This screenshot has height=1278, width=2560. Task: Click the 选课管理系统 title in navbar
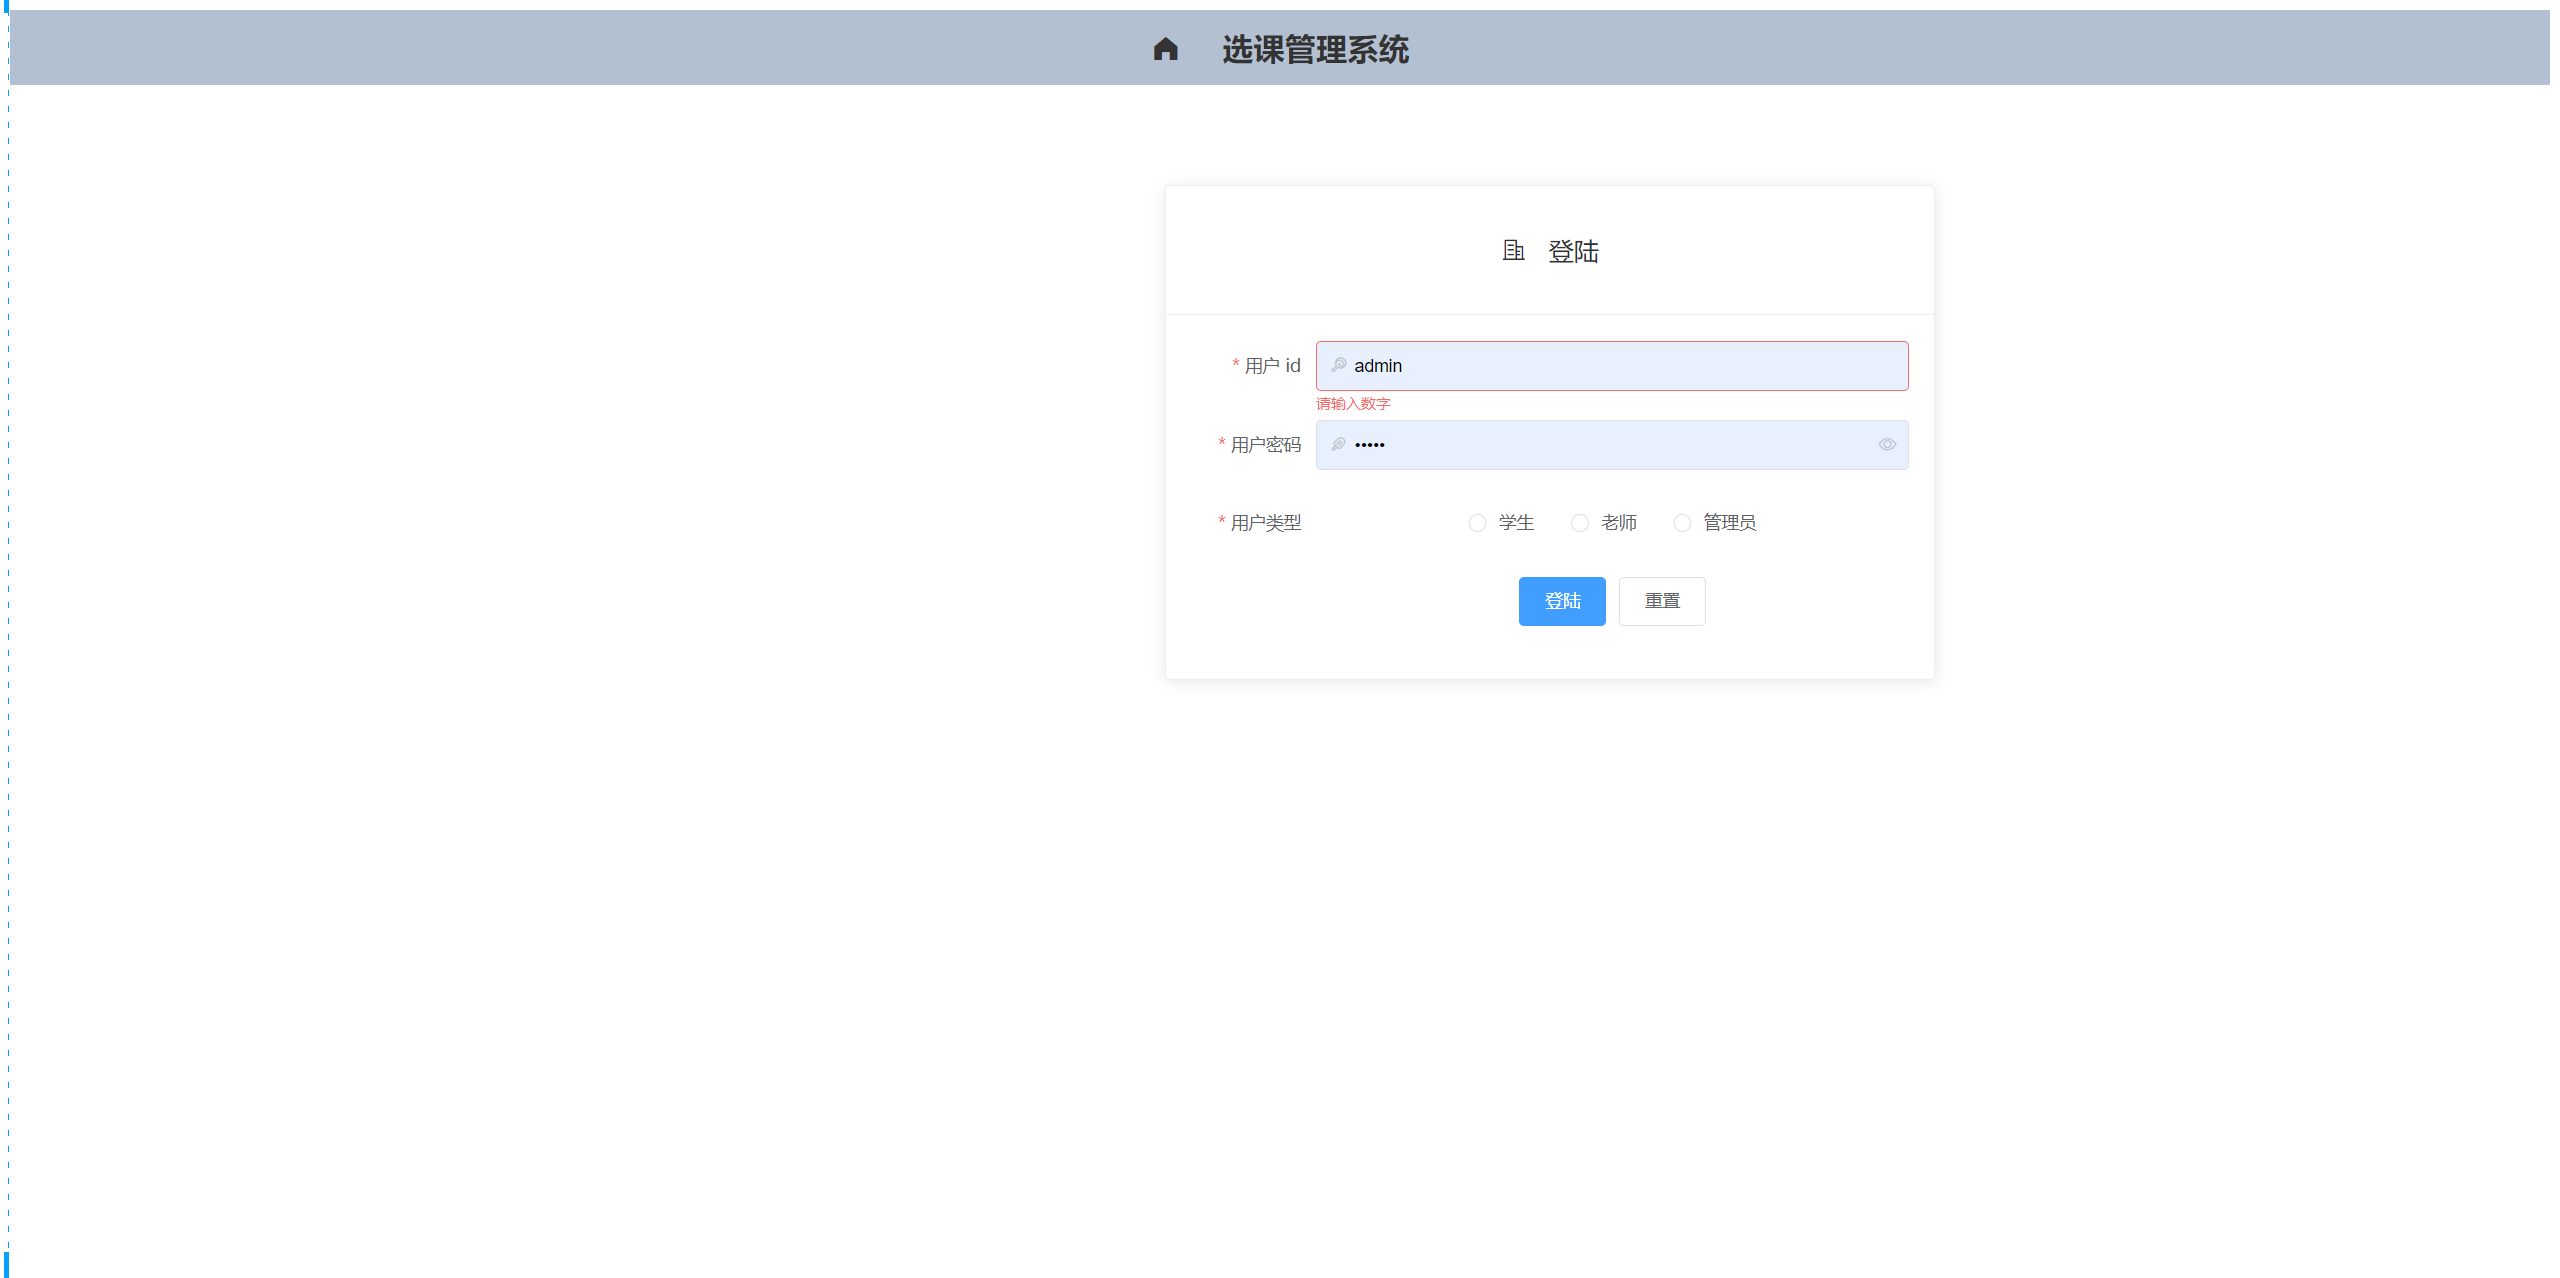click(1315, 49)
